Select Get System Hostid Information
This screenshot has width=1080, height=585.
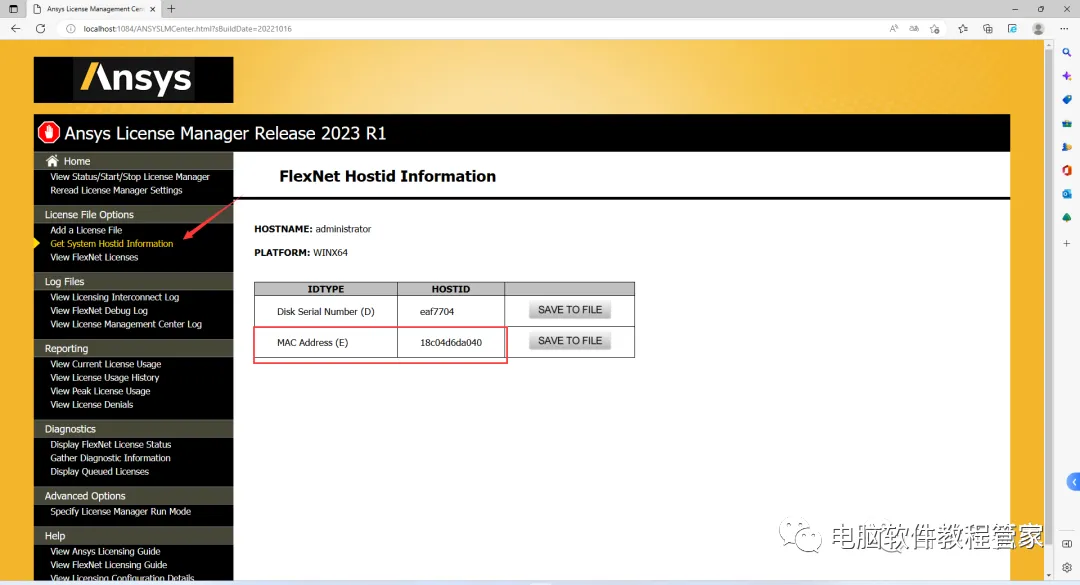click(112, 244)
